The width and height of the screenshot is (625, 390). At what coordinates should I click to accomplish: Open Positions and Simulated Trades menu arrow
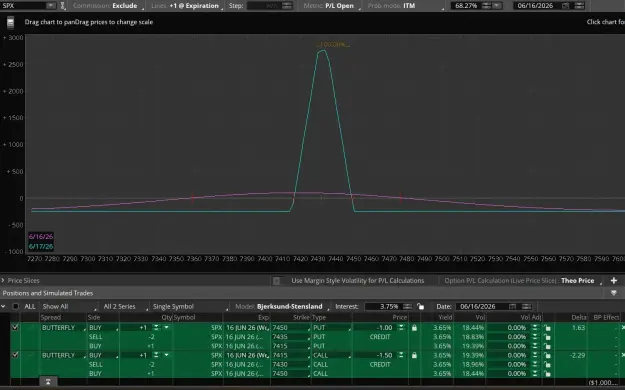614,293
